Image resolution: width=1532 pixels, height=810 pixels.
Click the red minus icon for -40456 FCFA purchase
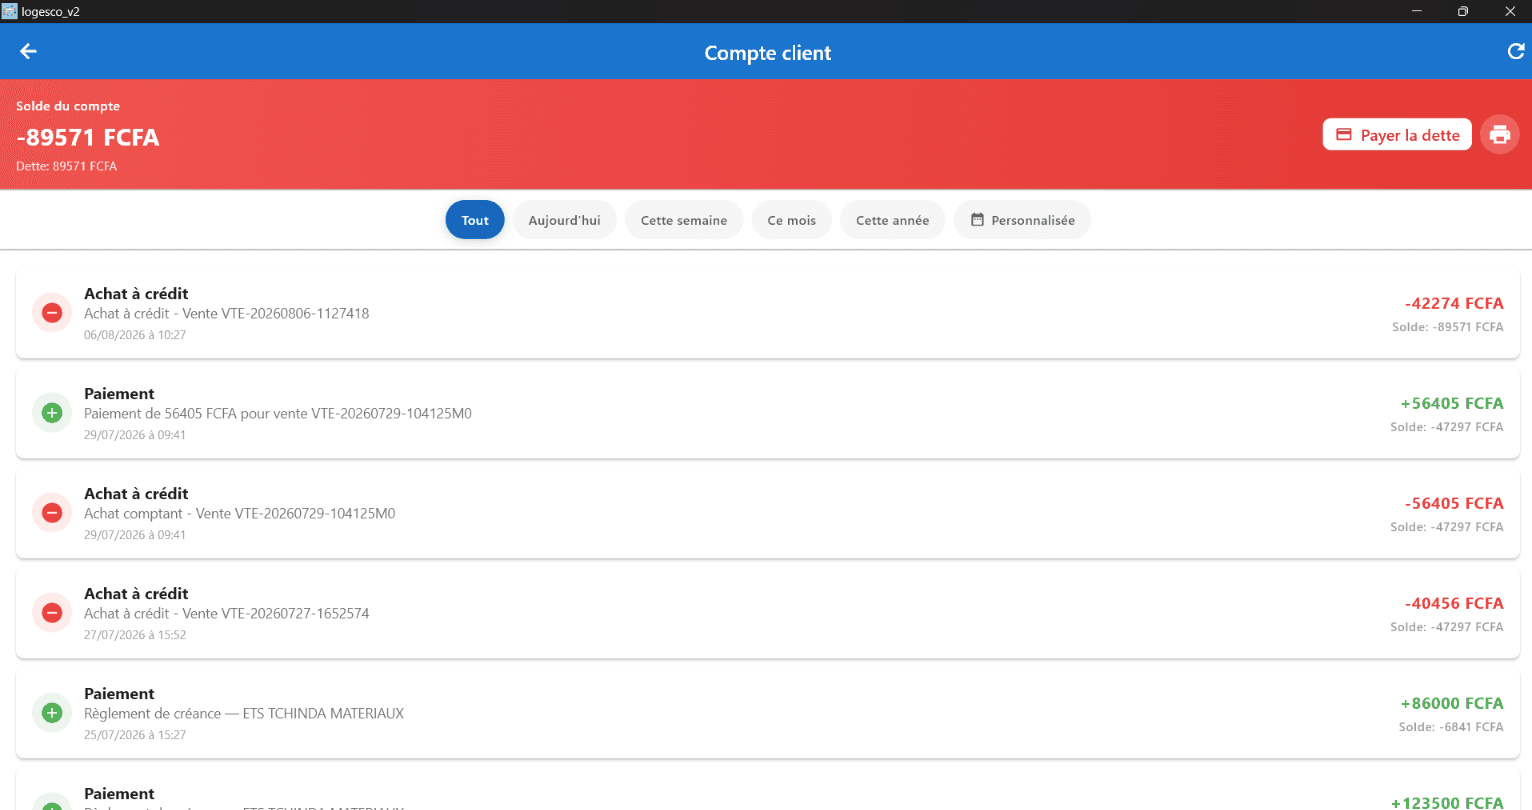pos(52,613)
